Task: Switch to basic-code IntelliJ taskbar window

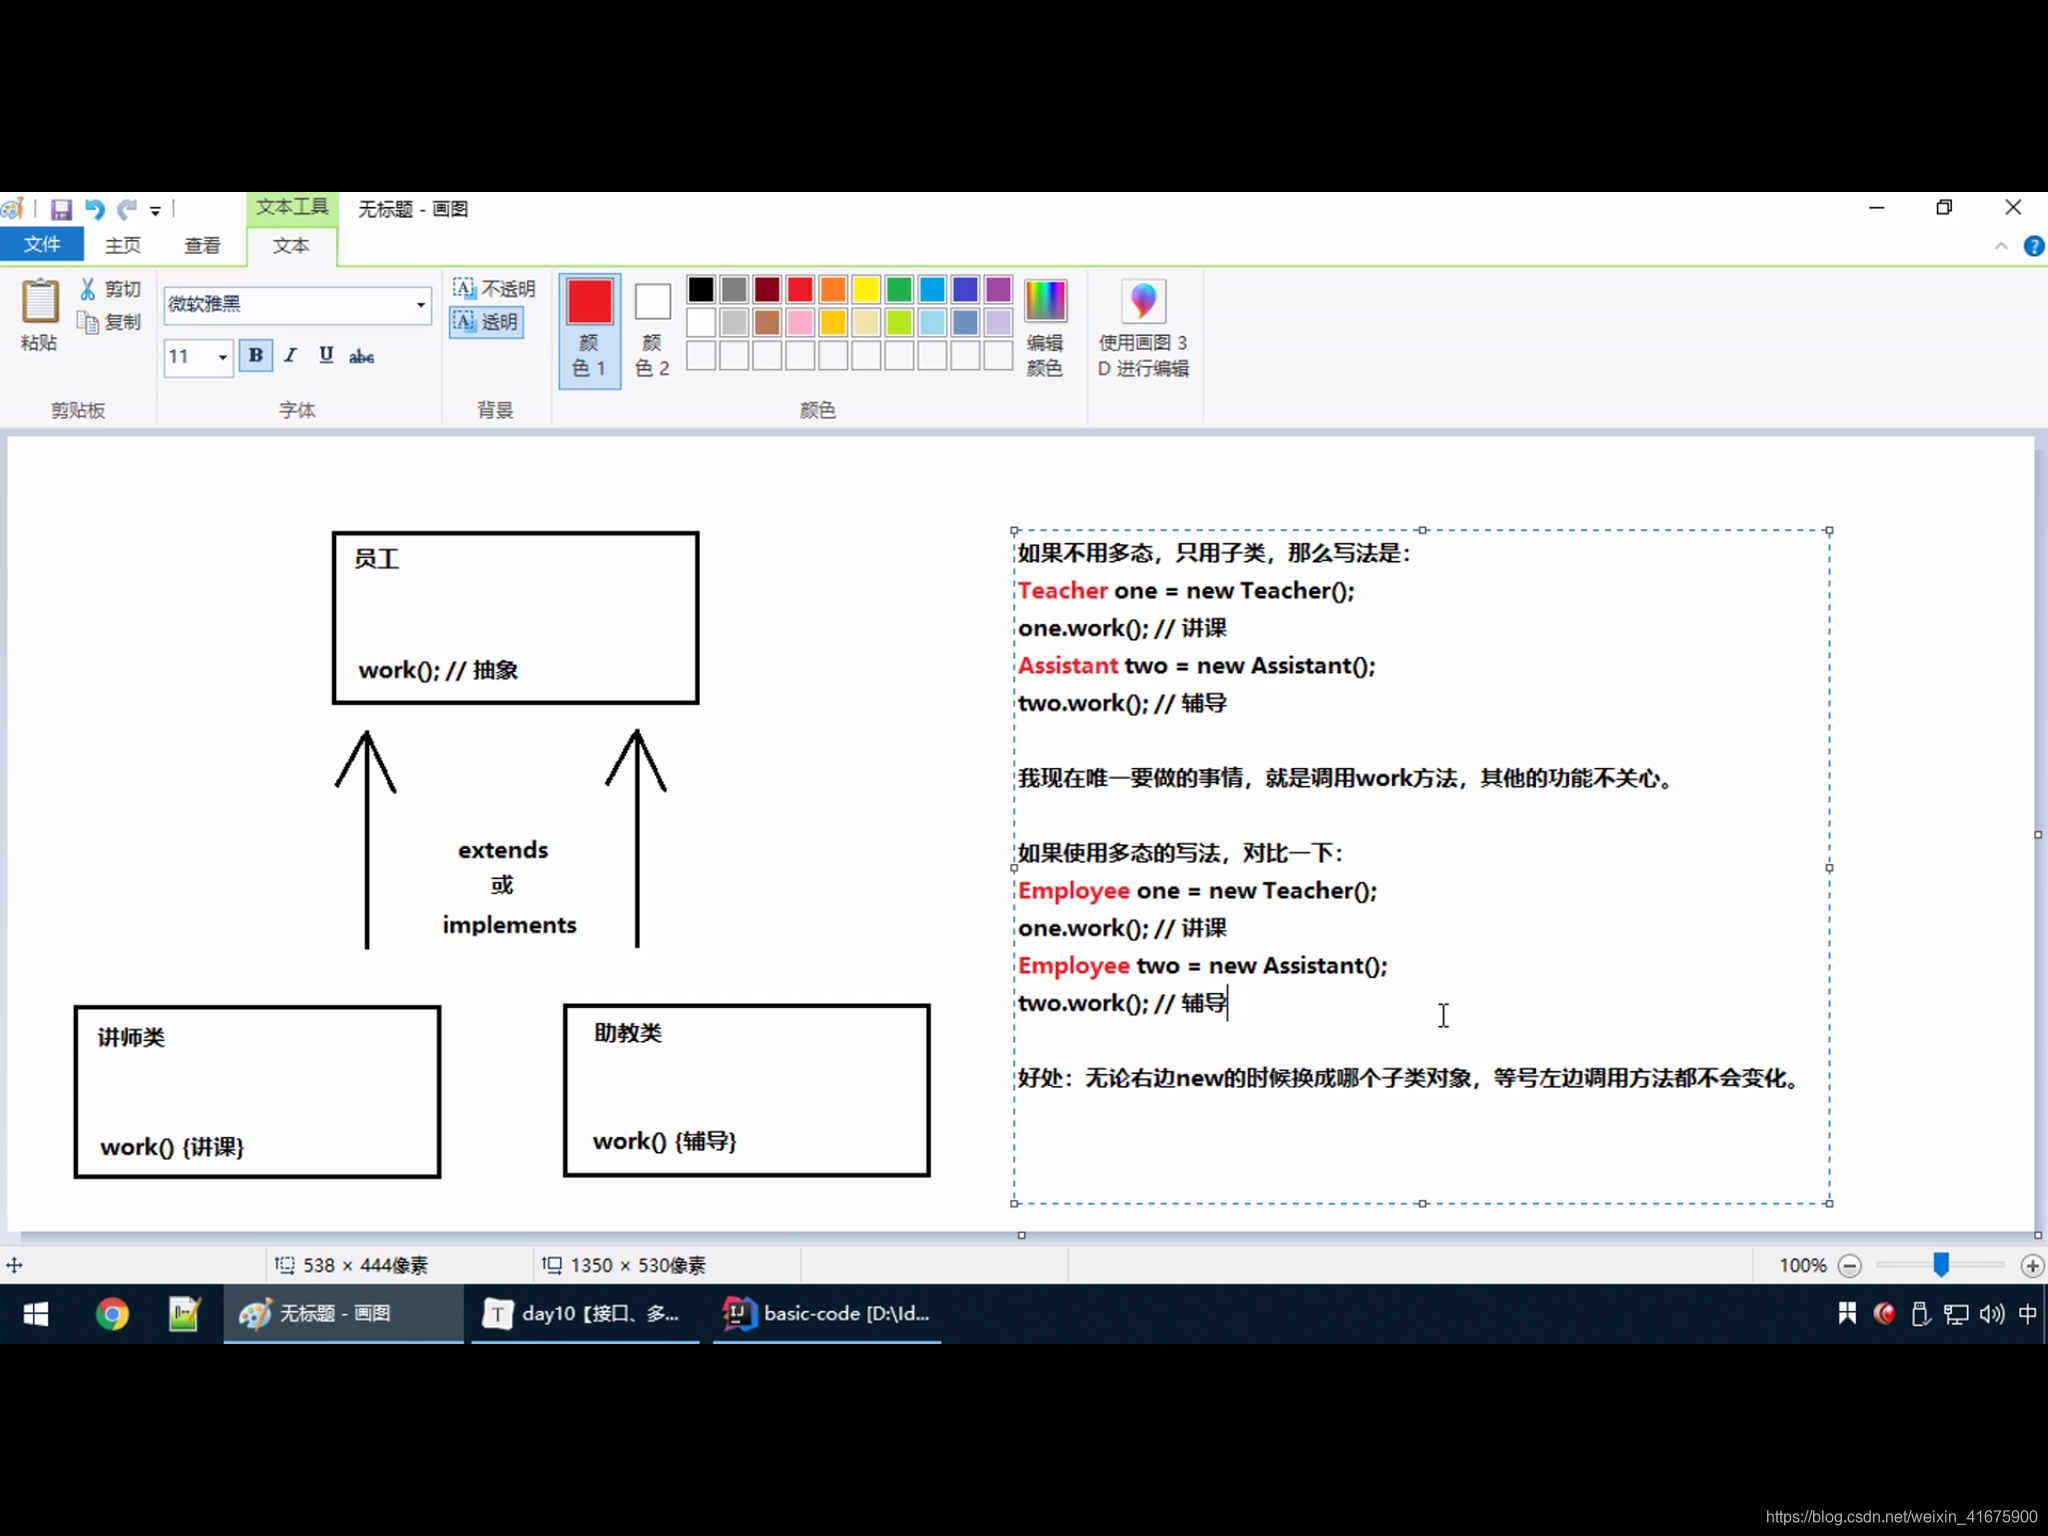Action: [827, 1313]
